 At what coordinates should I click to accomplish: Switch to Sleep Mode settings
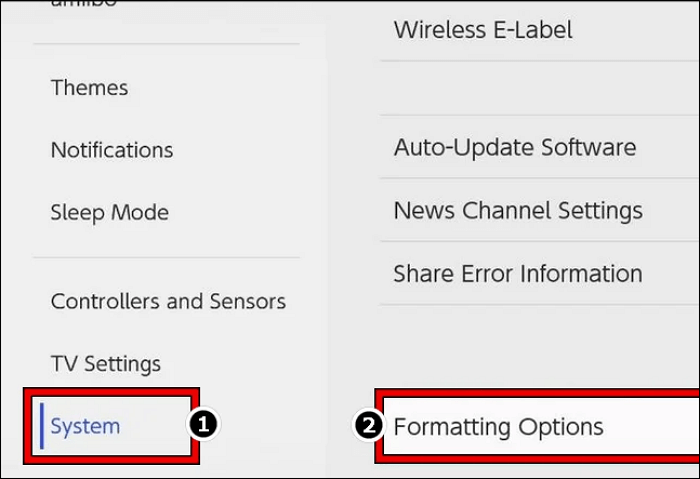[x=109, y=212]
